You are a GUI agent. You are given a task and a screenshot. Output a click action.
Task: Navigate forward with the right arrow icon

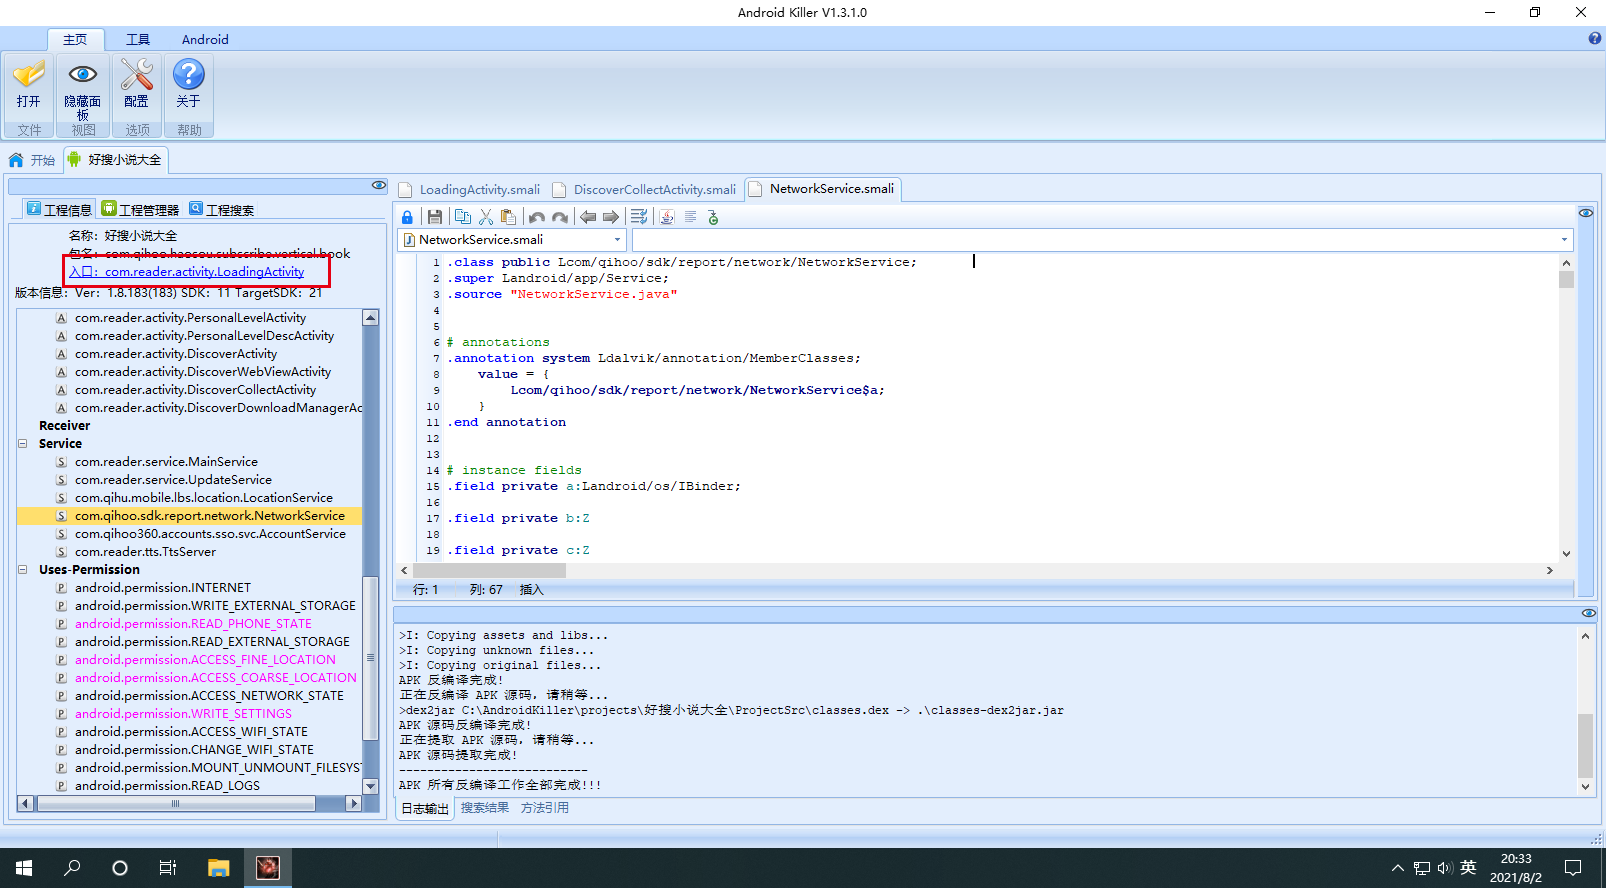[611, 217]
